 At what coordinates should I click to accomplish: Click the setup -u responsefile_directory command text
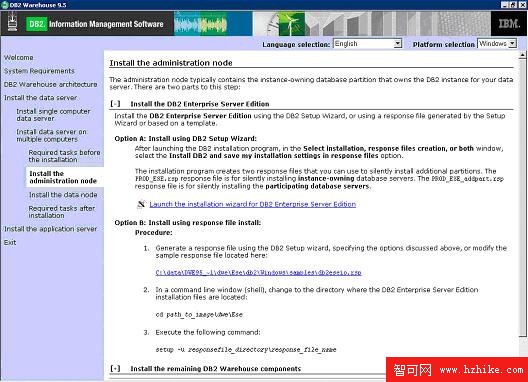tap(246, 350)
